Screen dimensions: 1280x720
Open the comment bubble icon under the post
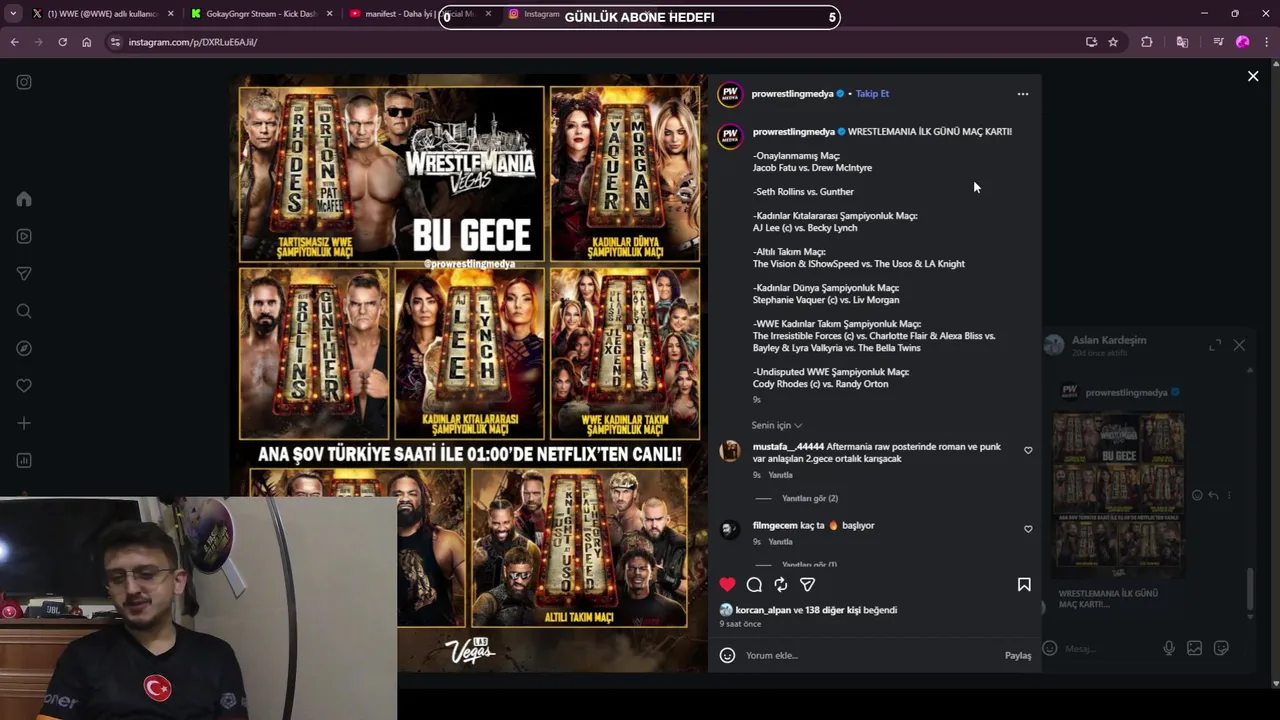[x=754, y=584]
